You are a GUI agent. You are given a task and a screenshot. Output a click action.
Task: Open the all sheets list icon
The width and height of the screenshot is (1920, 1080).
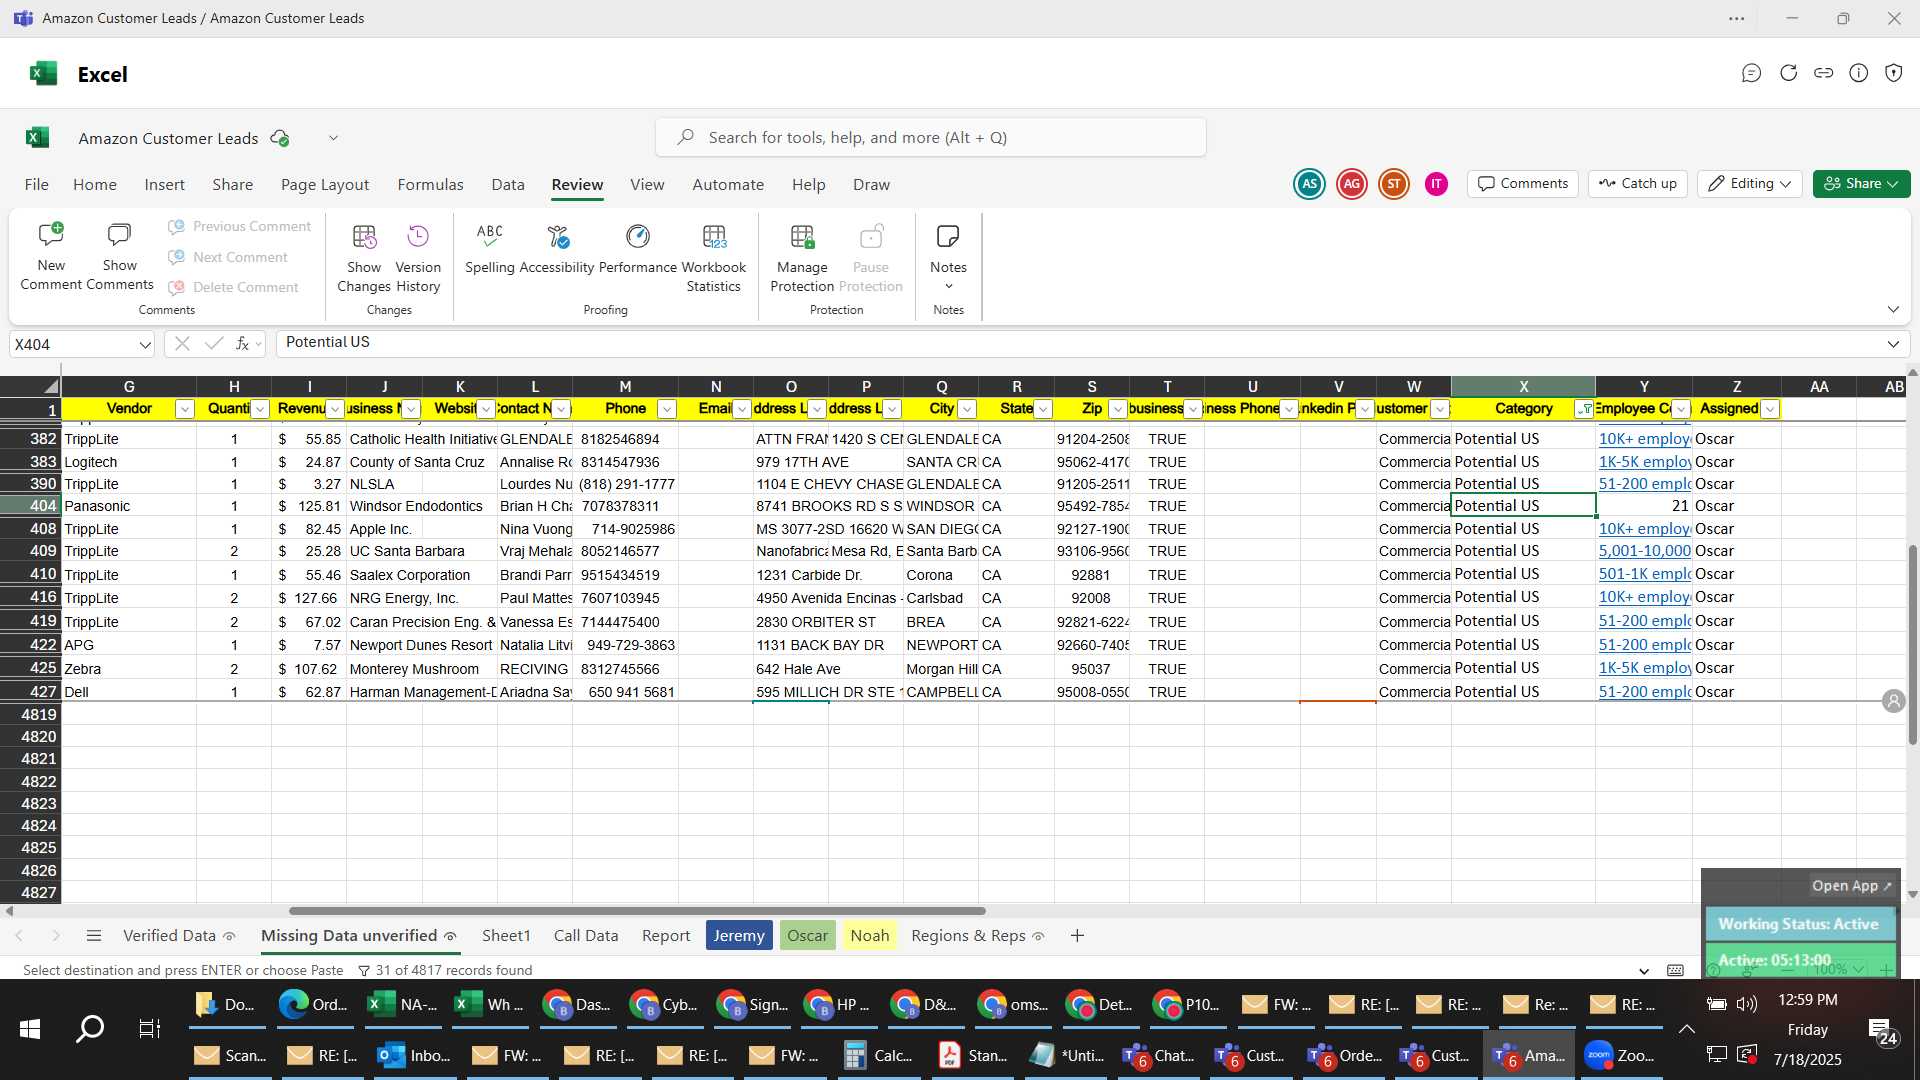(x=94, y=936)
